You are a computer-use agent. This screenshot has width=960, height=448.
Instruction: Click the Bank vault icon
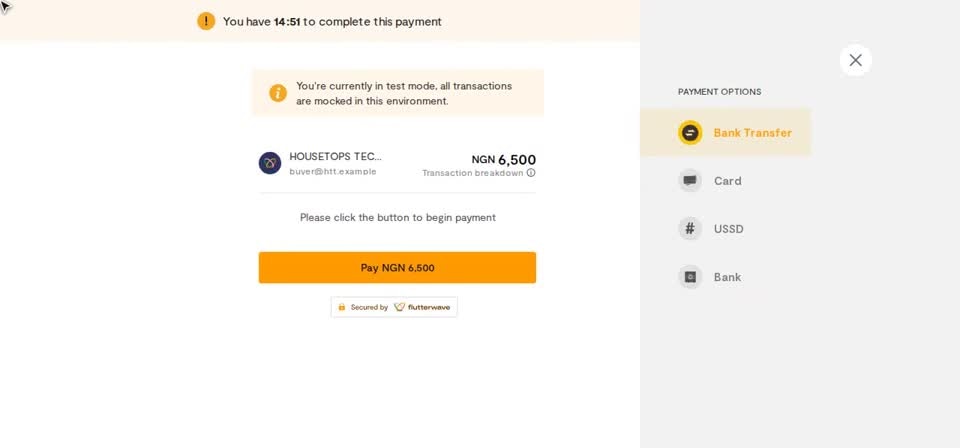(690, 277)
